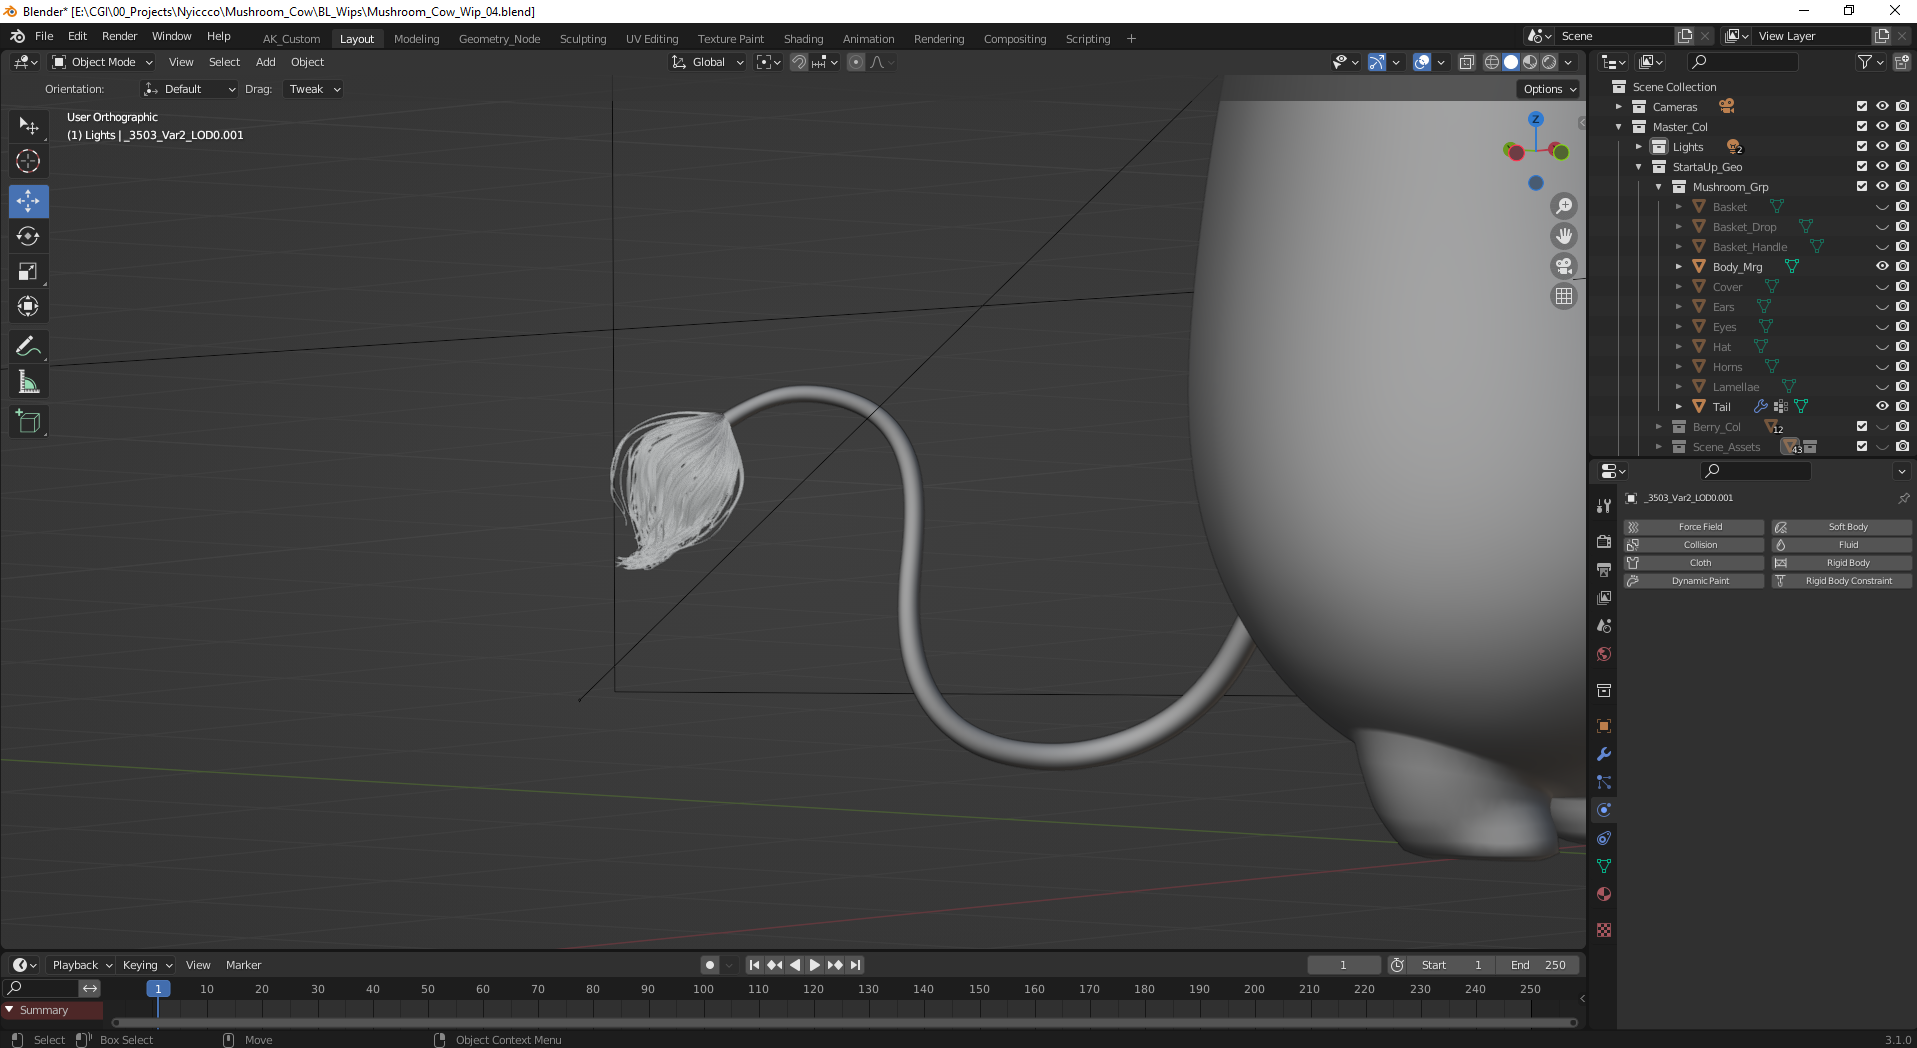The height and width of the screenshot is (1048, 1917).
Task: Uncheck the Berry_Col collection checkbox
Action: (x=1862, y=426)
